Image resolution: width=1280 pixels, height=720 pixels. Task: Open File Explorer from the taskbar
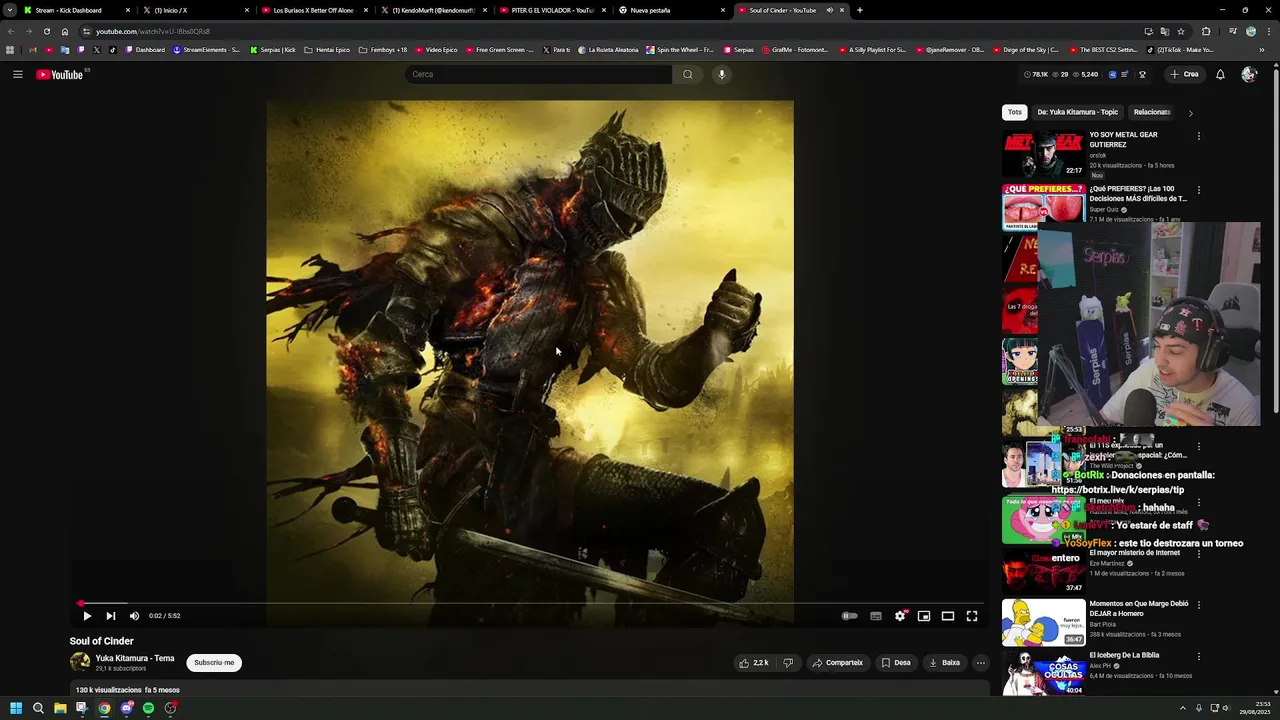[x=60, y=708]
